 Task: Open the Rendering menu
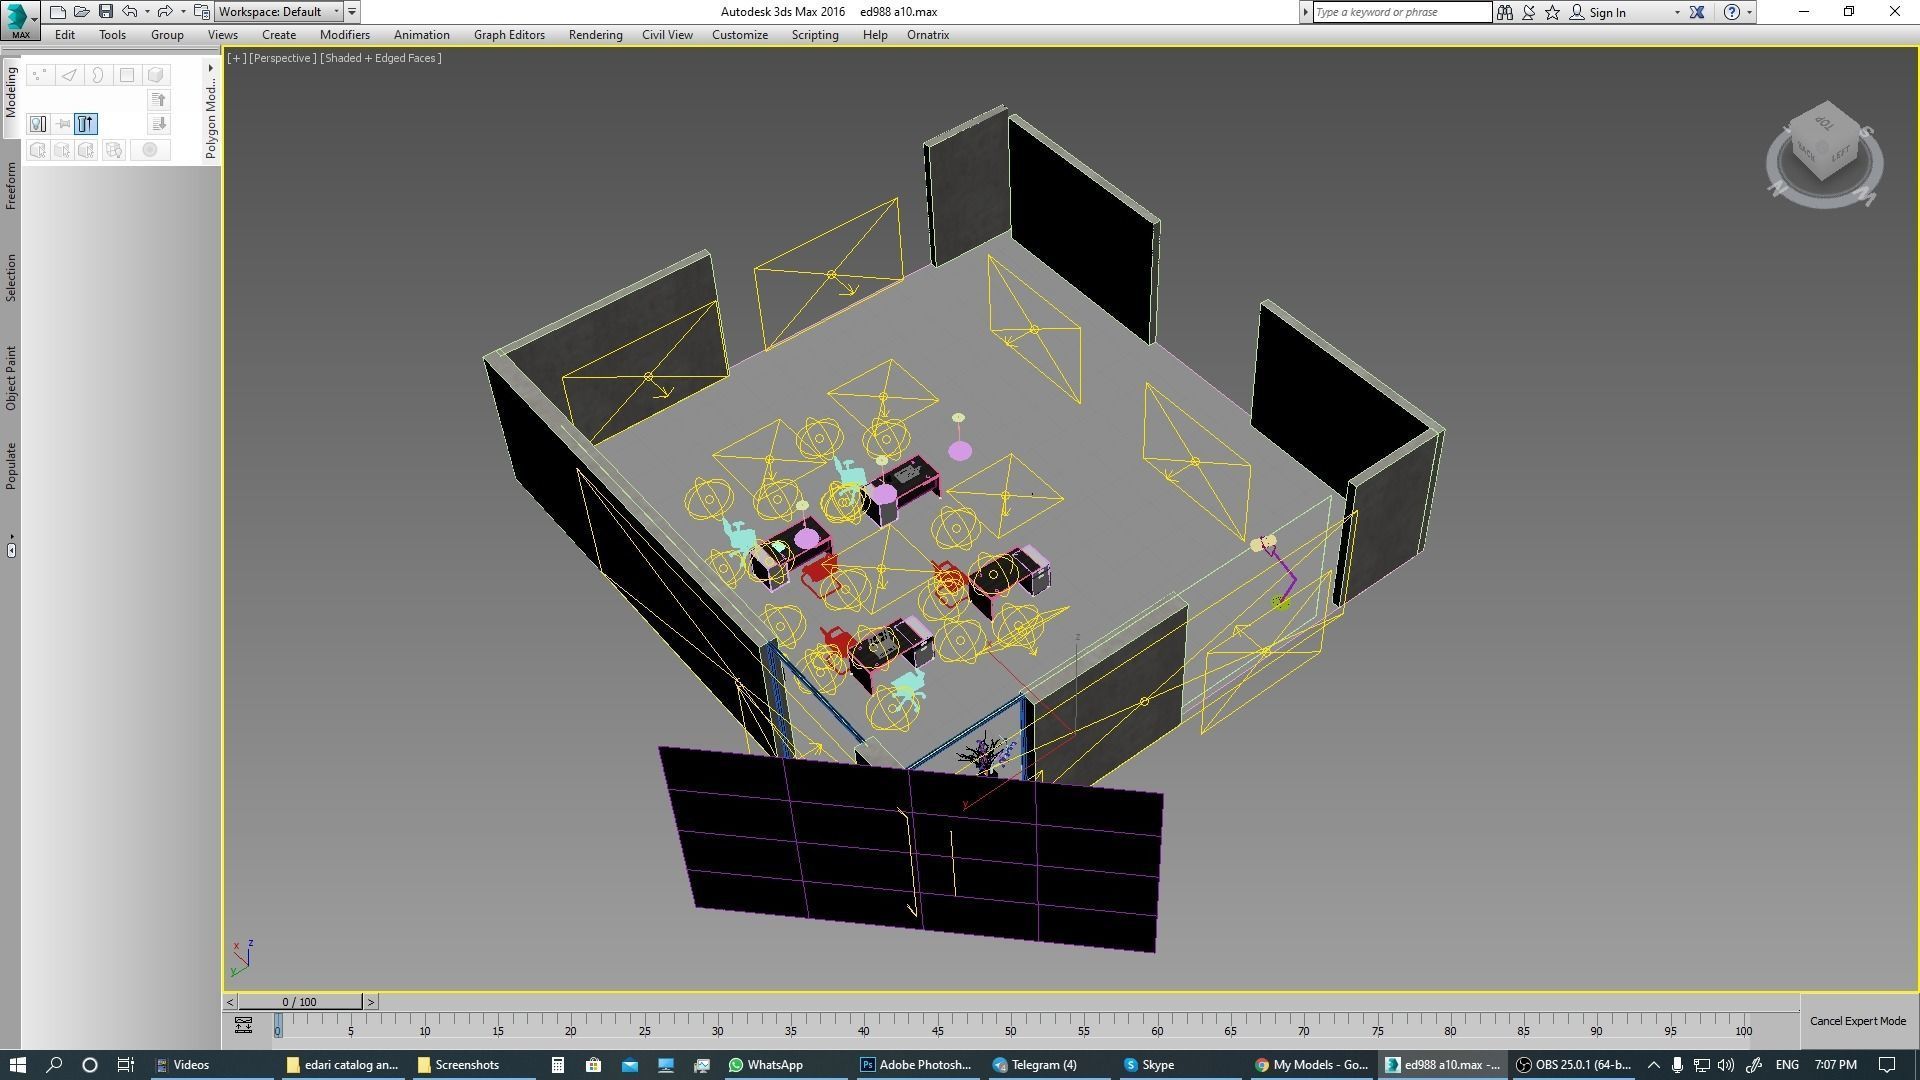point(595,35)
